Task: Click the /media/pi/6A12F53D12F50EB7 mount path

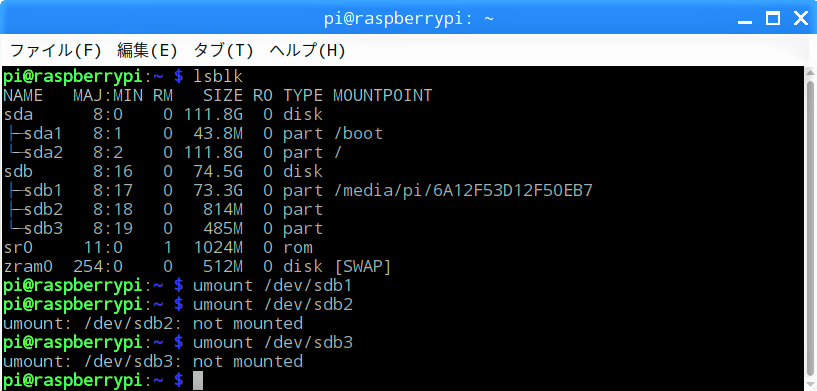Action: coord(463,191)
